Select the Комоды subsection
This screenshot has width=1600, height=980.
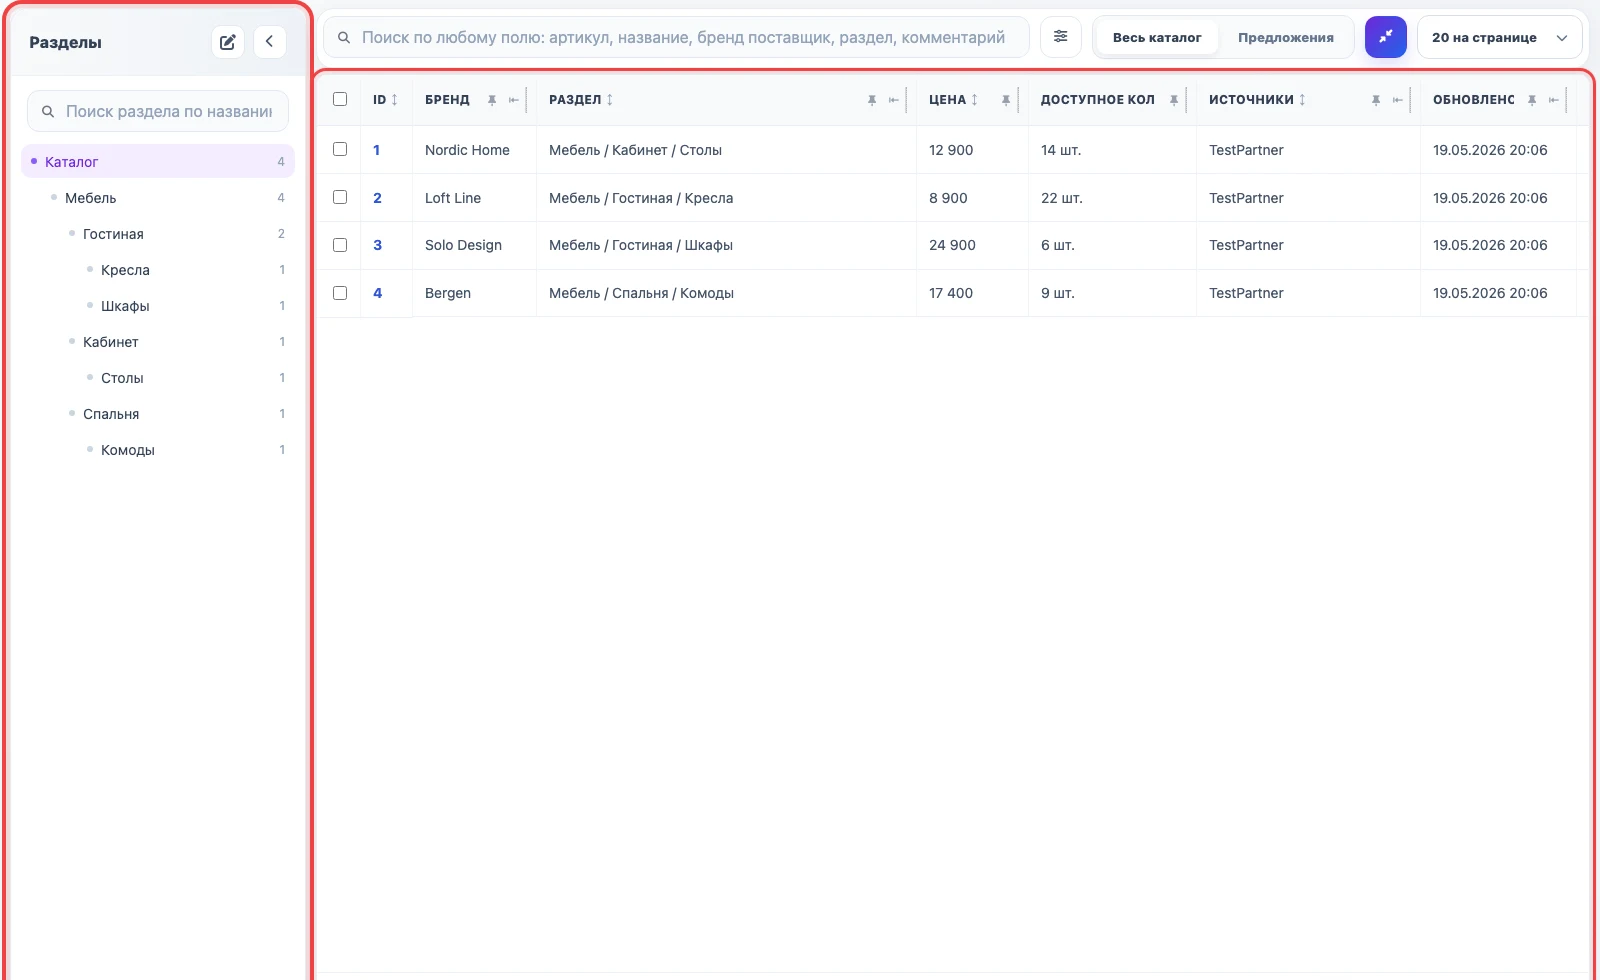(158, 450)
